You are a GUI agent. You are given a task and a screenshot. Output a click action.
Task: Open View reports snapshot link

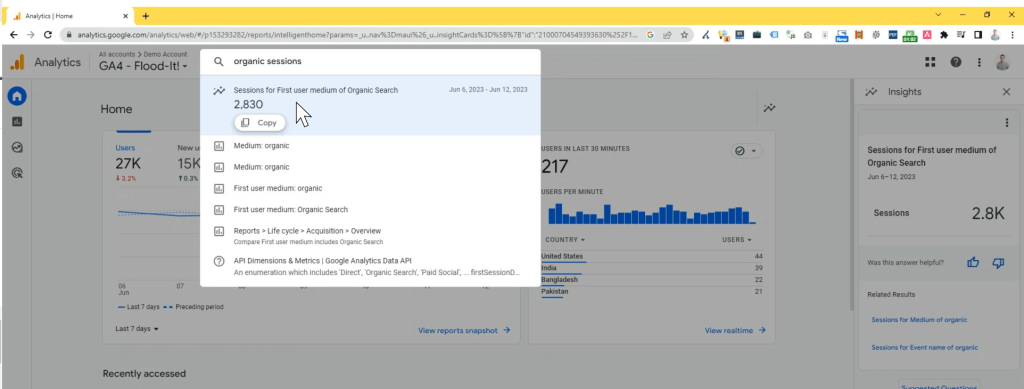tap(464, 330)
